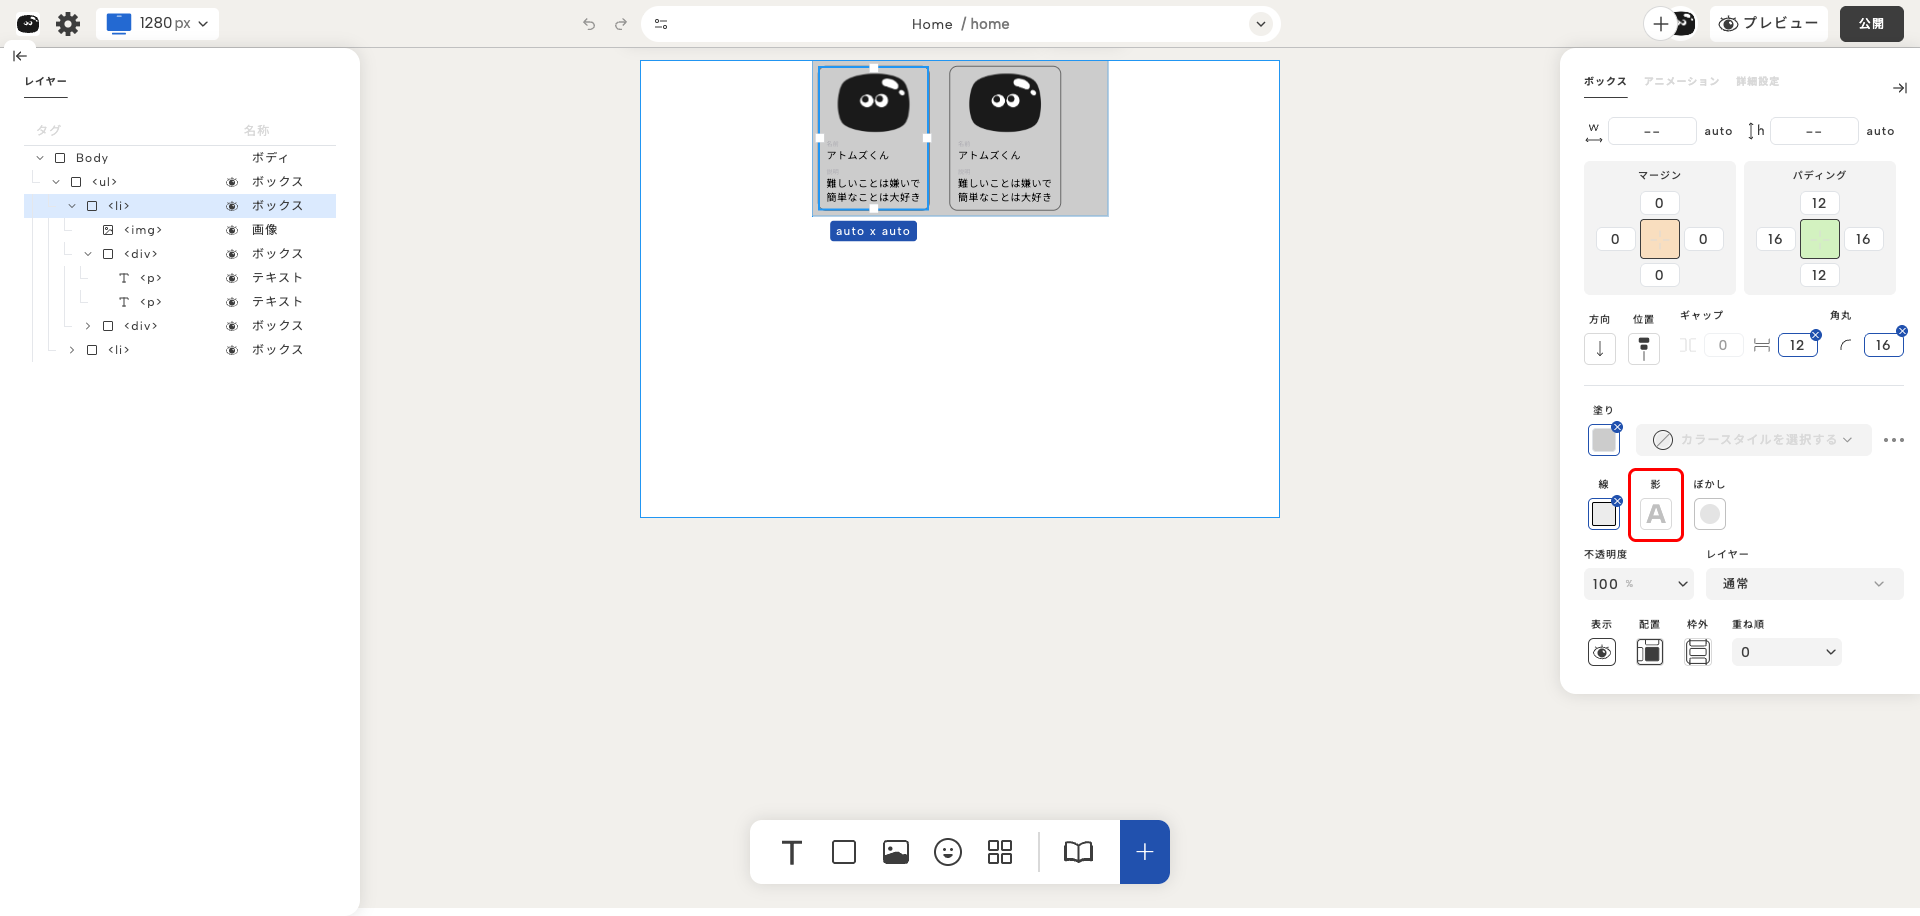Click the fill (塗り) color swatch
The height and width of the screenshot is (916, 1920).
pos(1604,440)
